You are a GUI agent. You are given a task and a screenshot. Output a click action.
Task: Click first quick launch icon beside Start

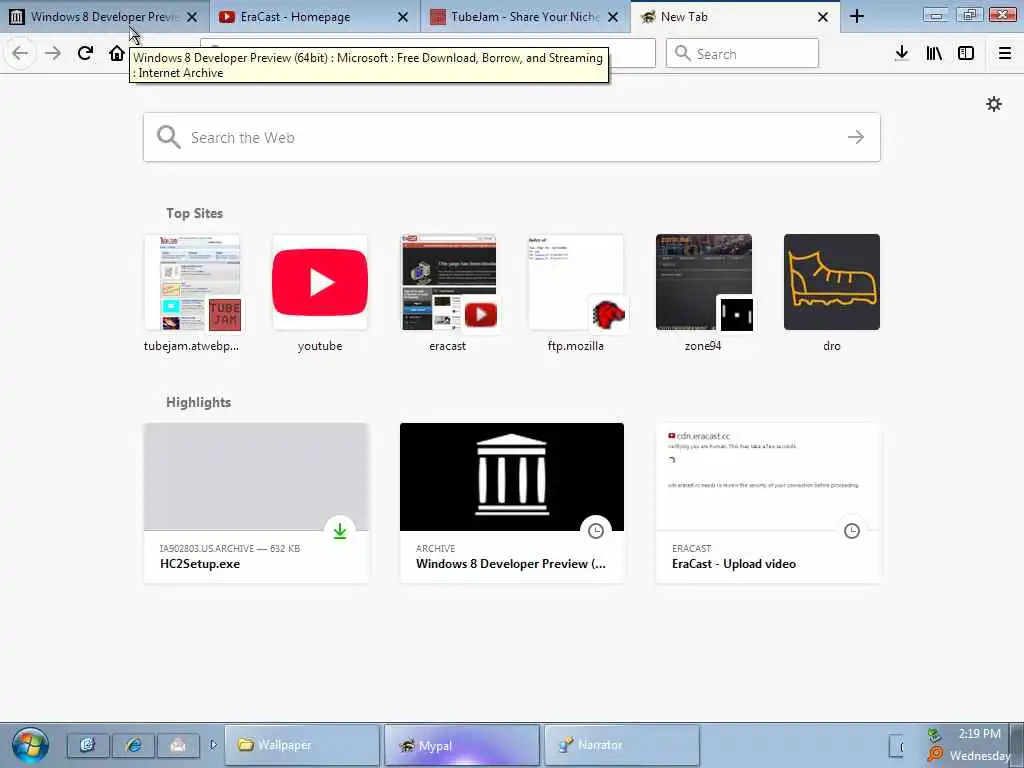88,745
